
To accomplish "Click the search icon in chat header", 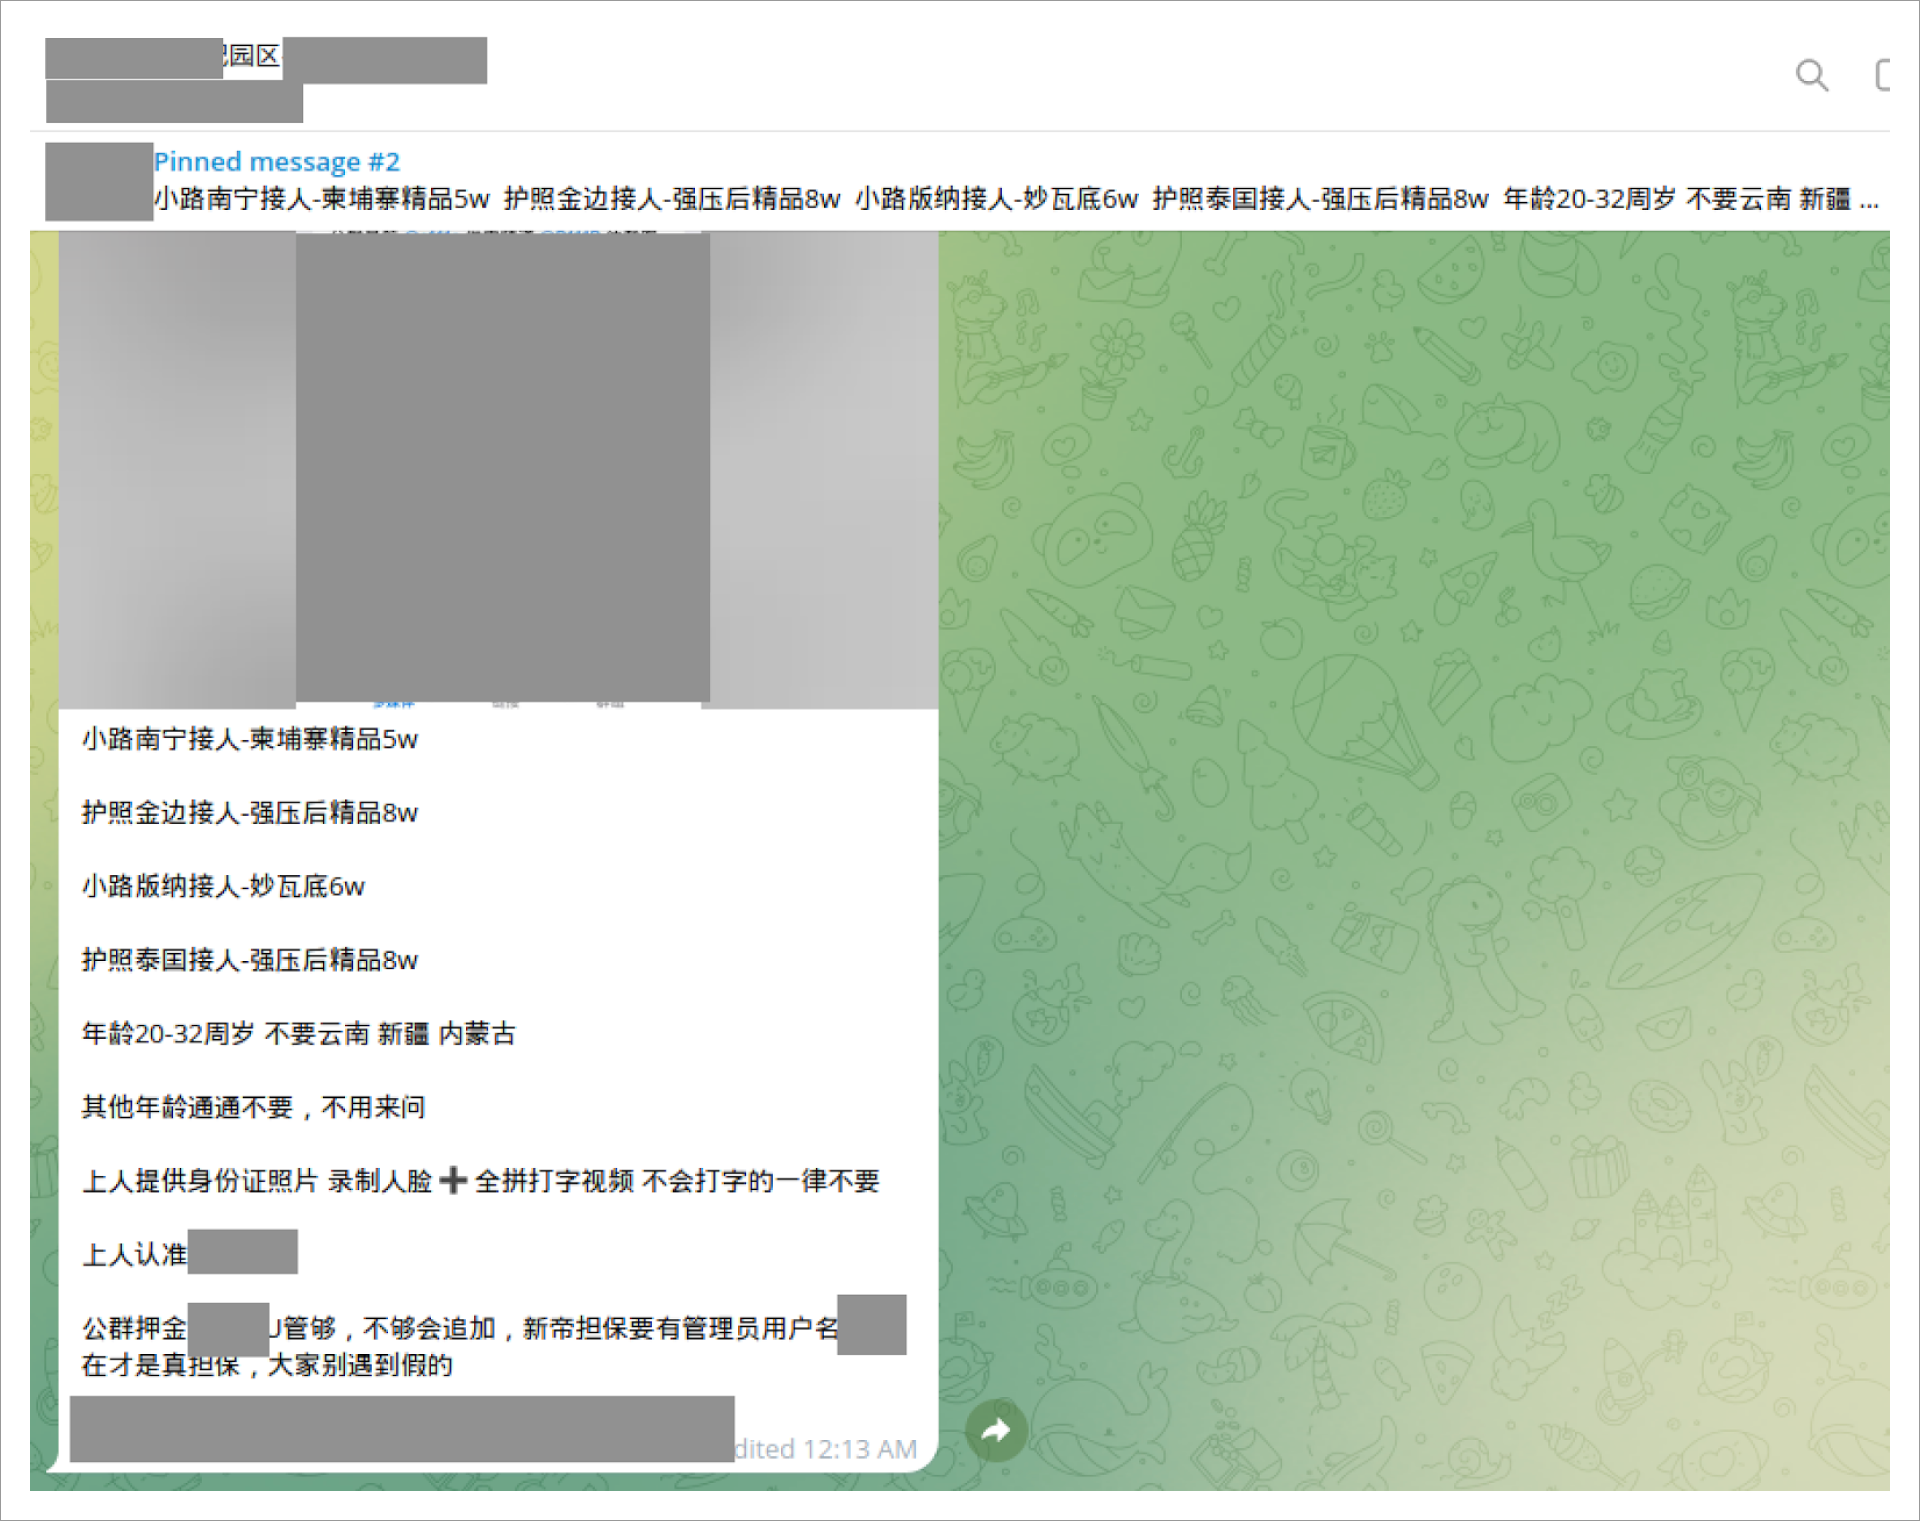I will pos(1811,76).
